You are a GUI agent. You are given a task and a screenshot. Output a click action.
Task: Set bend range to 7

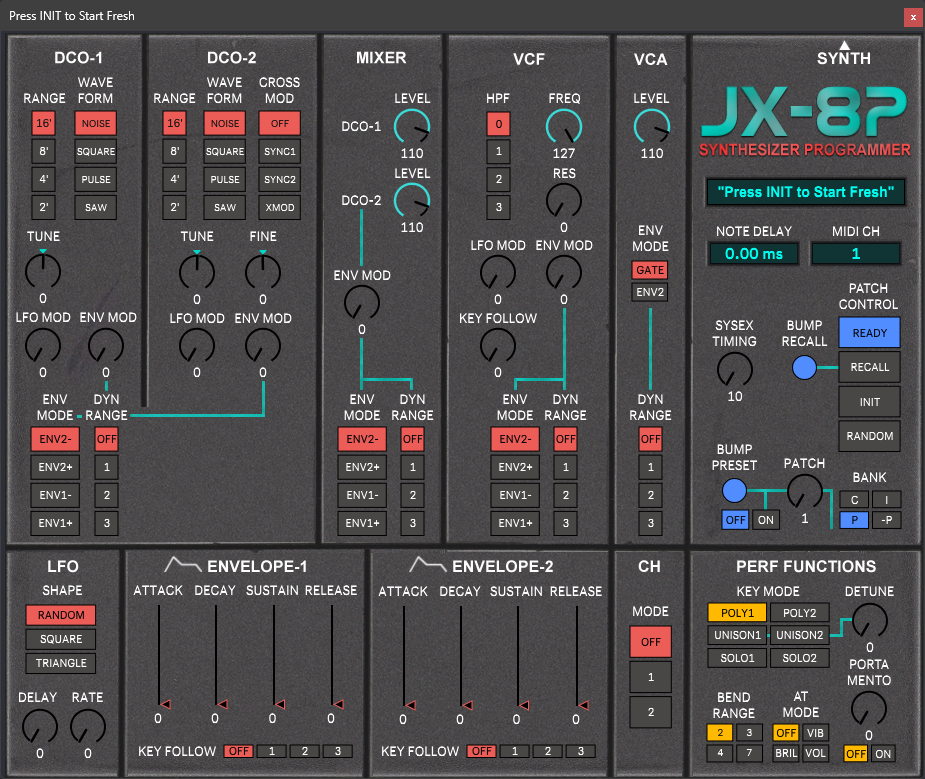tap(749, 753)
